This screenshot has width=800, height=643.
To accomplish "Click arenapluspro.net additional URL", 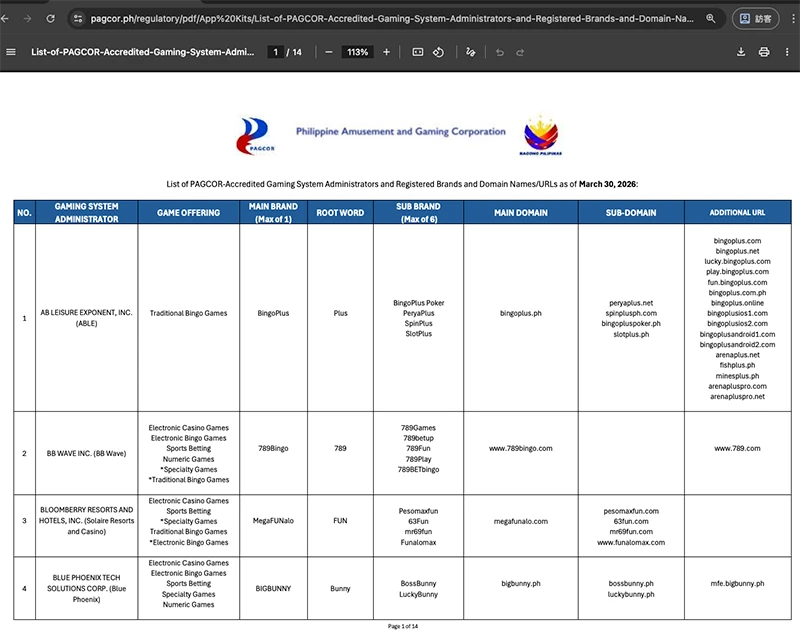I will (737, 396).
